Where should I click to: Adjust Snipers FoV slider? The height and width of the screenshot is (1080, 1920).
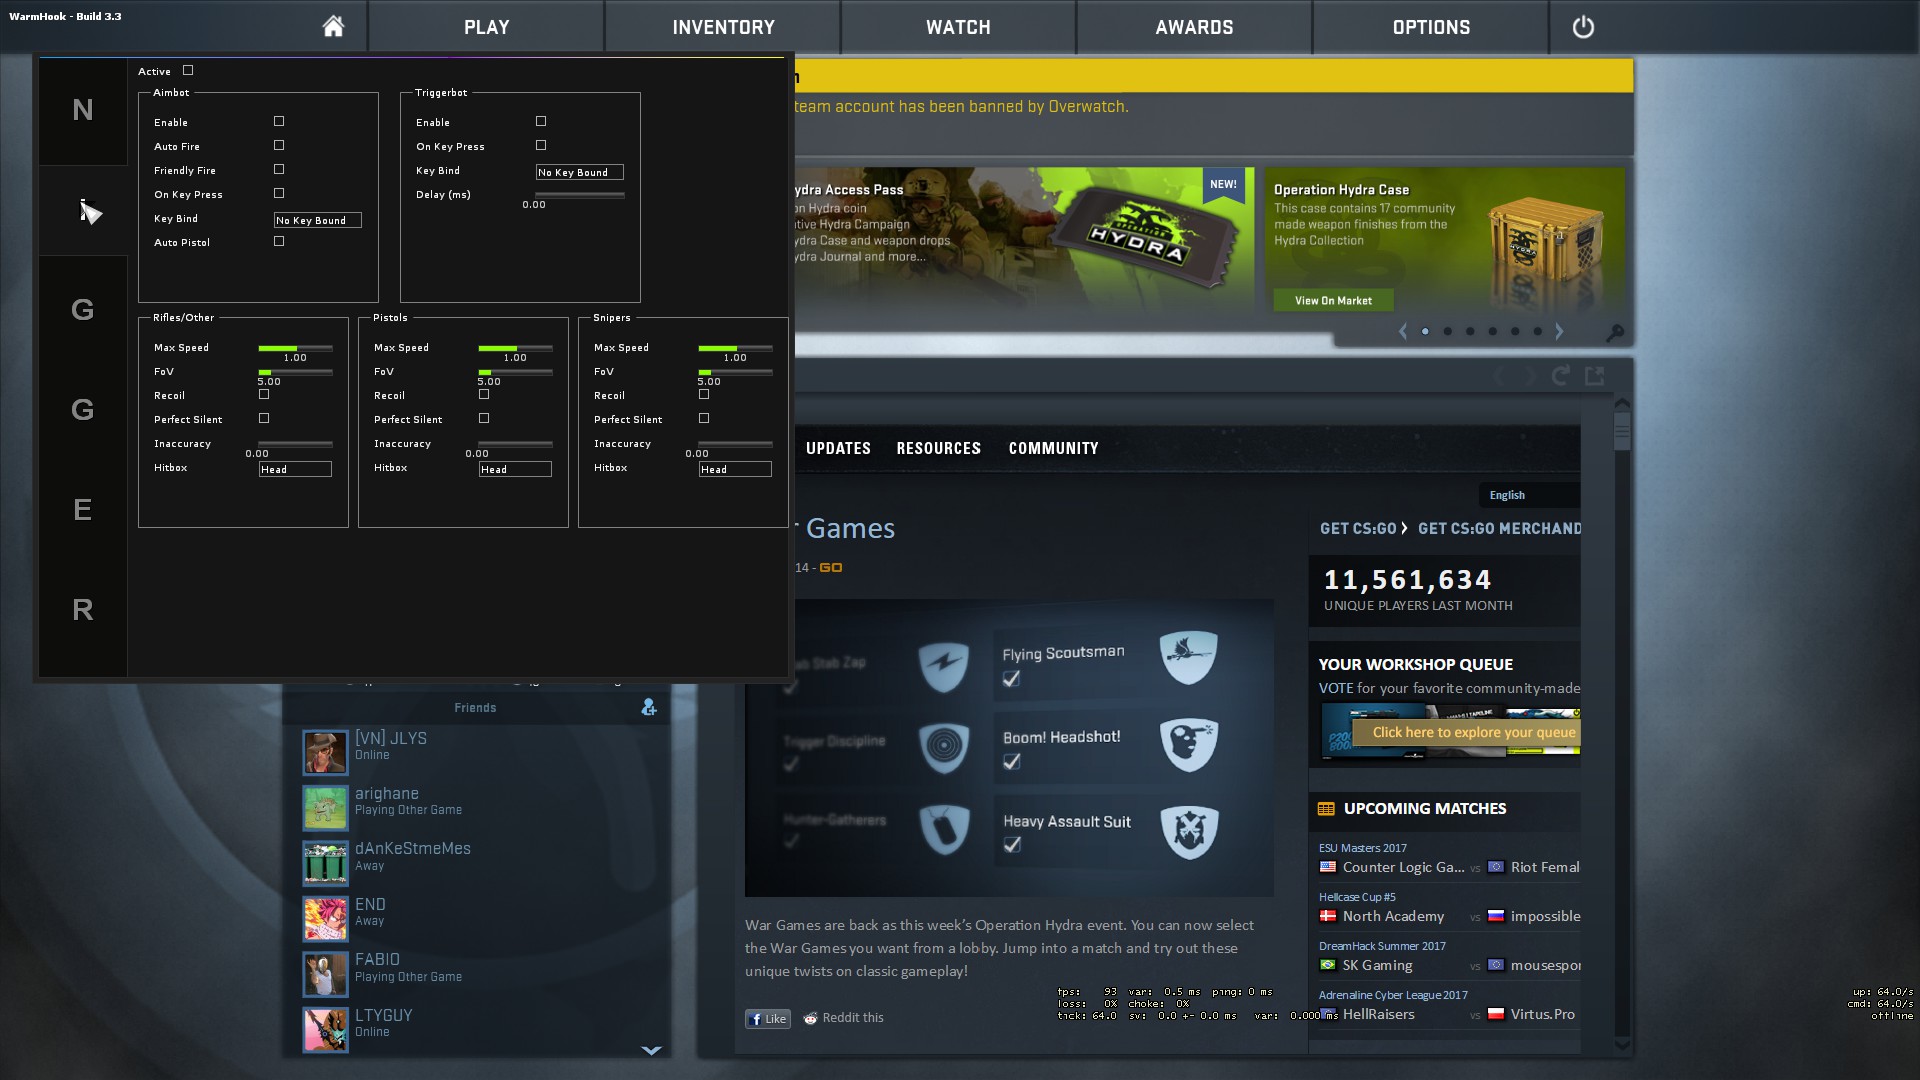(x=735, y=372)
